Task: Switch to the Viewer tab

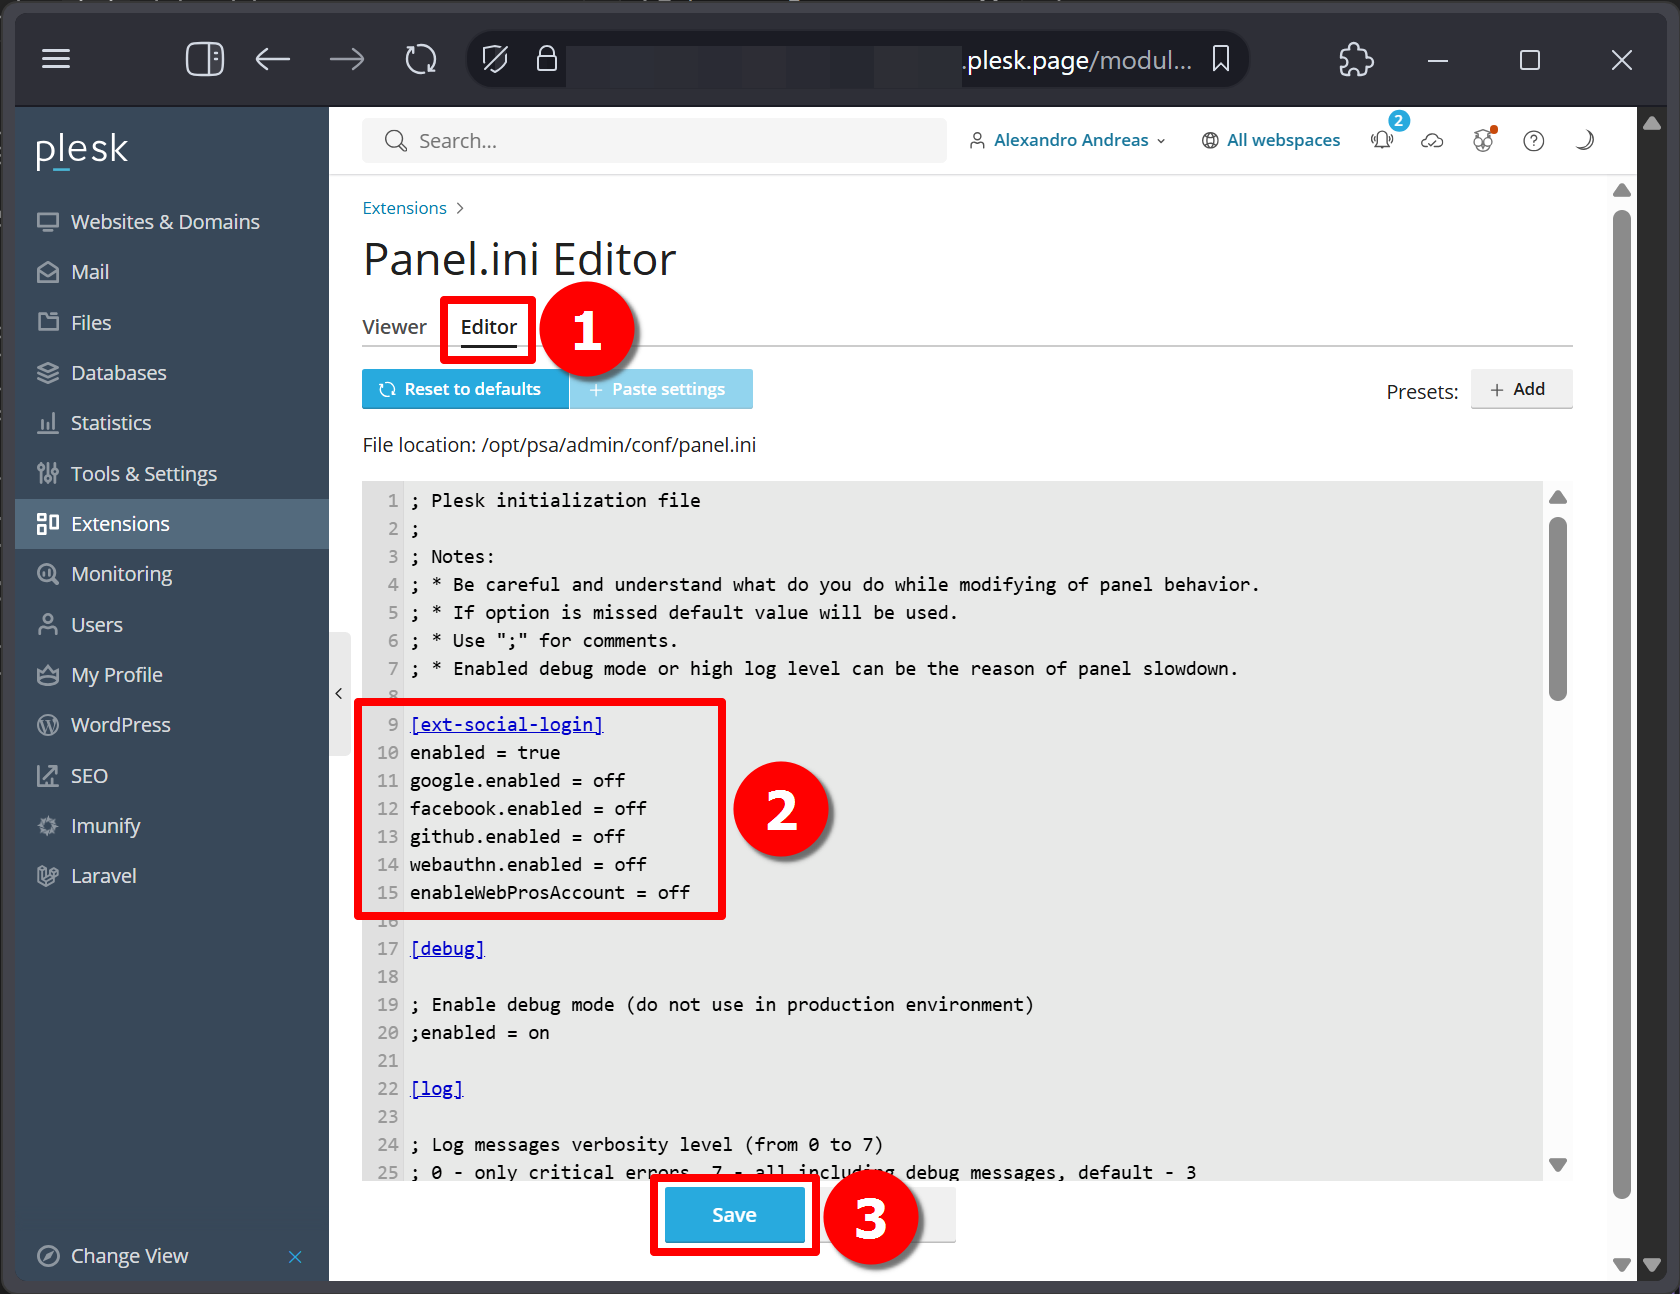Action: (394, 327)
